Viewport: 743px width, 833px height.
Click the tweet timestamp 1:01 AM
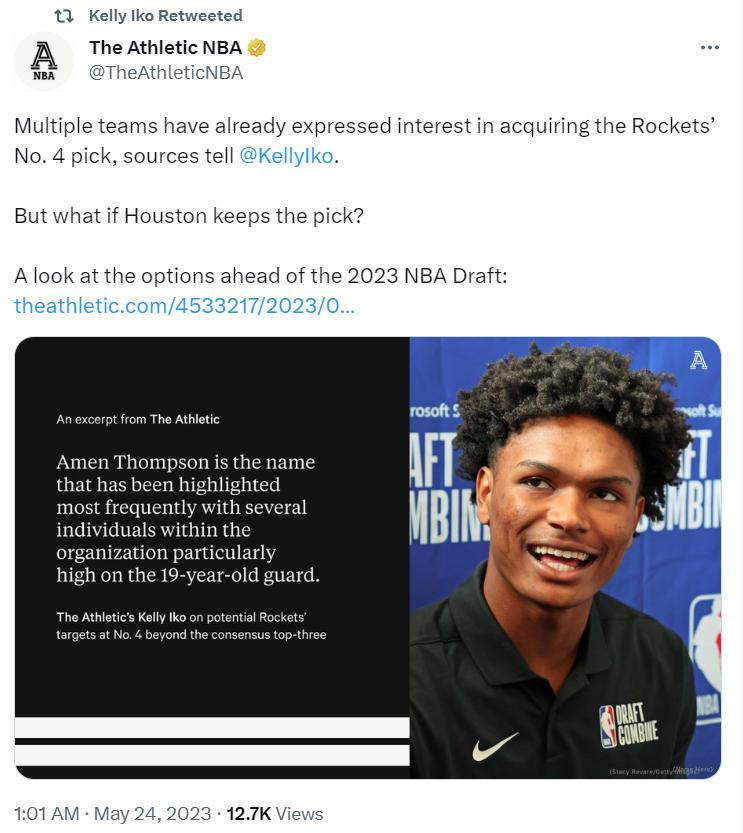click(47, 814)
